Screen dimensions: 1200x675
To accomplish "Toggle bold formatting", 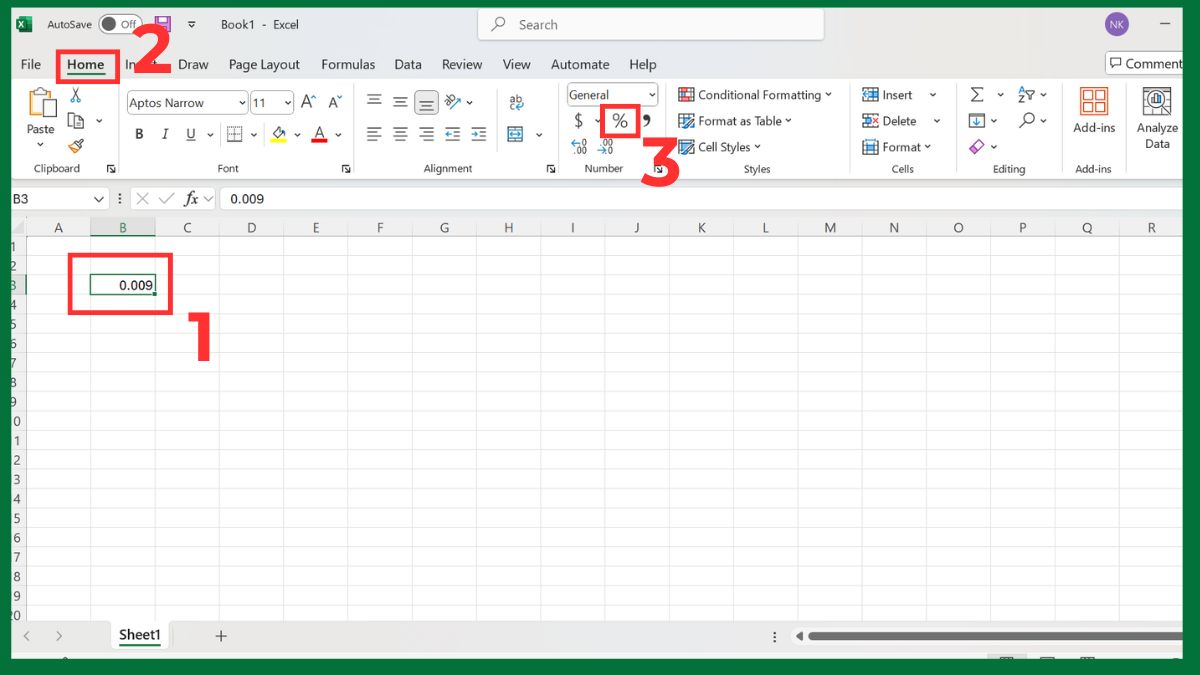I will tap(139, 133).
